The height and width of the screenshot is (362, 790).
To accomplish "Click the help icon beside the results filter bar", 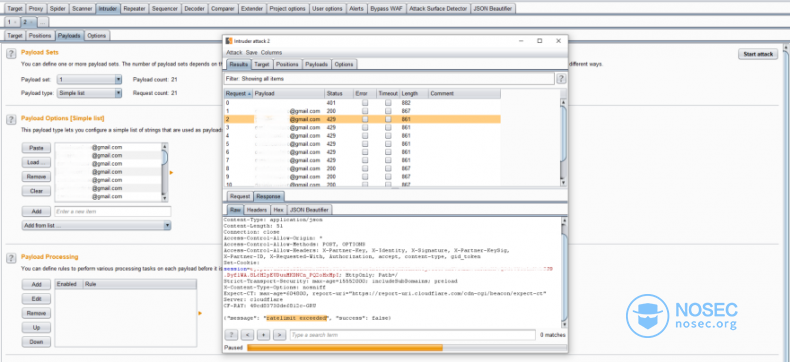I will [561, 79].
